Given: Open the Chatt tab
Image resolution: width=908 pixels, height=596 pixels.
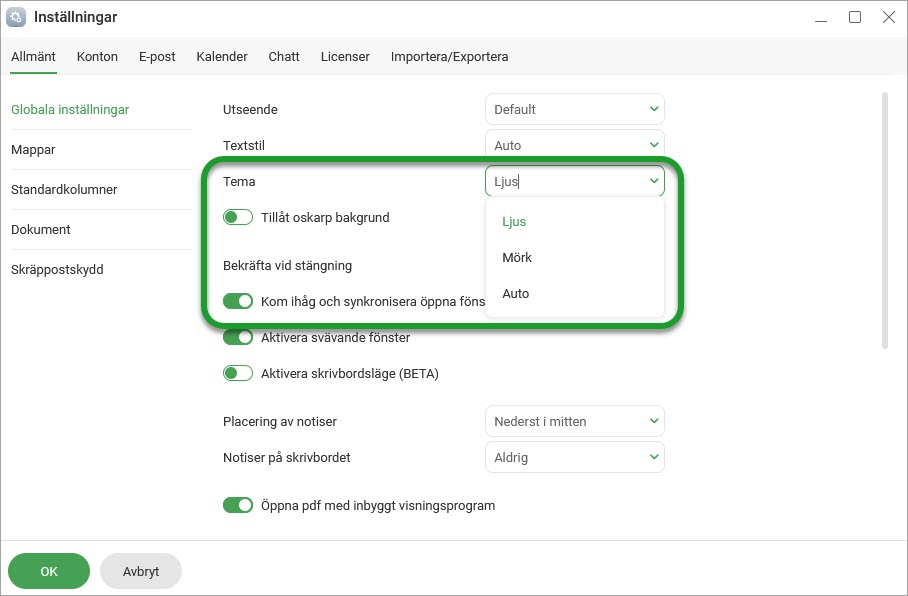Looking at the screenshot, I should click(x=284, y=57).
